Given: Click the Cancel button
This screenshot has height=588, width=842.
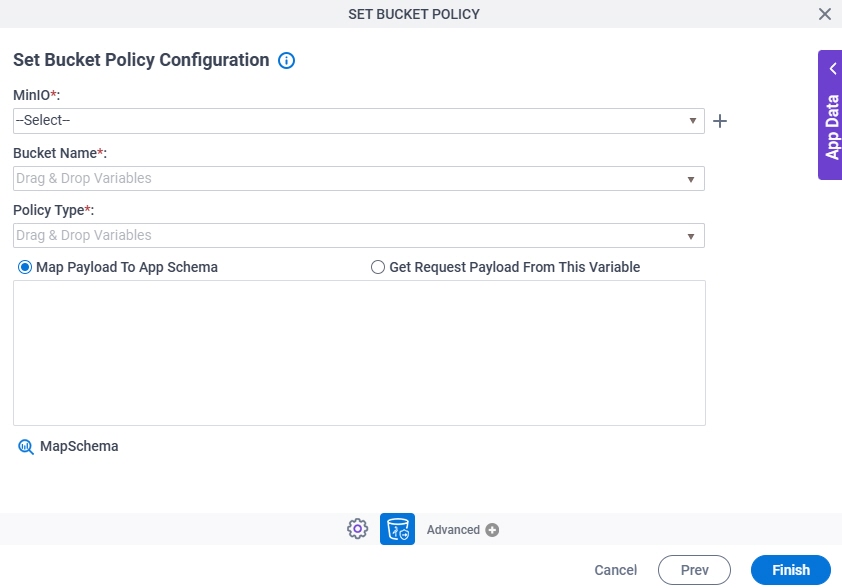Looking at the screenshot, I should pyautogui.click(x=615, y=570).
